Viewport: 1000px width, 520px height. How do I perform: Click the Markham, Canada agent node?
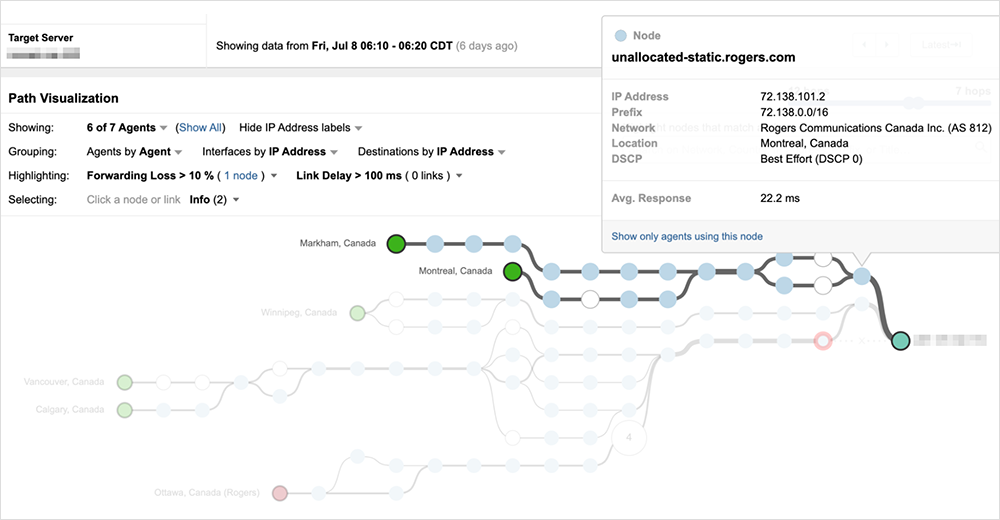tap(396, 243)
